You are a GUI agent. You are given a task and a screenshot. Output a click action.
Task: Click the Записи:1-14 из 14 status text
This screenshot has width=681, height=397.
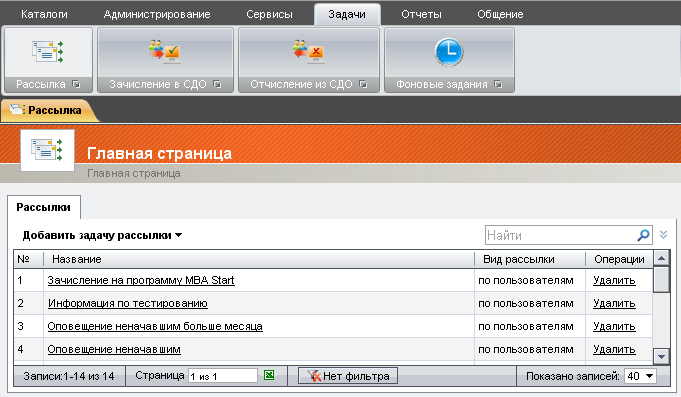point(69,376)
